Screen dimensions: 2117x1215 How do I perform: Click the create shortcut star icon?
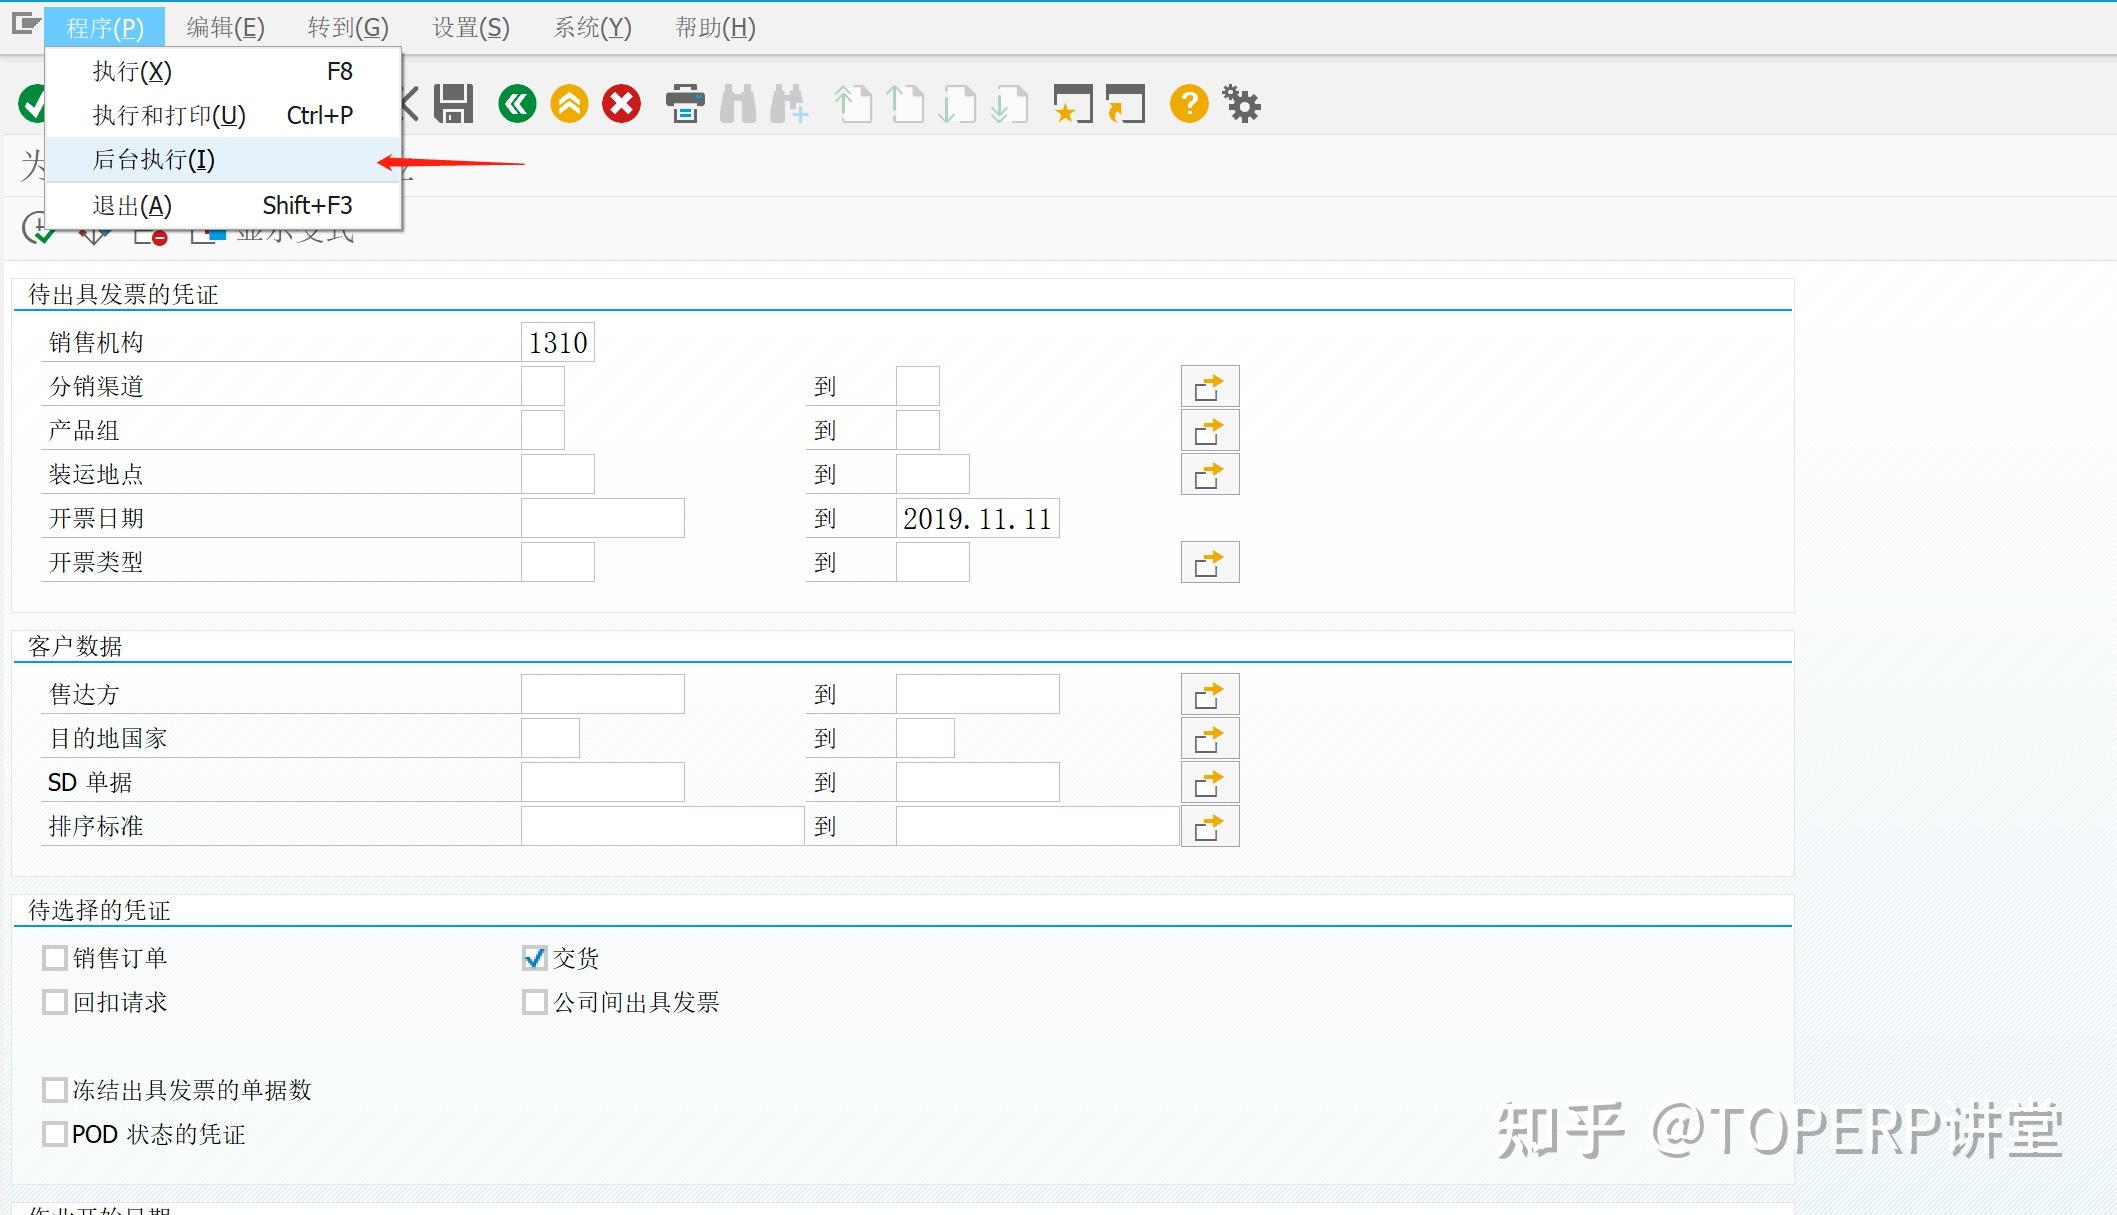tap(1072, 103)
